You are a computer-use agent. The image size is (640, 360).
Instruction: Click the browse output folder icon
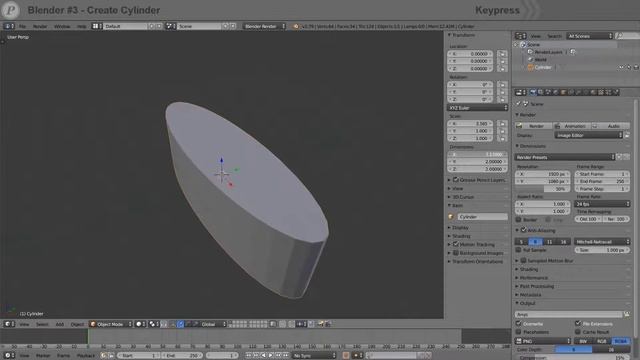pyautogui.click(x=627, y=315)
